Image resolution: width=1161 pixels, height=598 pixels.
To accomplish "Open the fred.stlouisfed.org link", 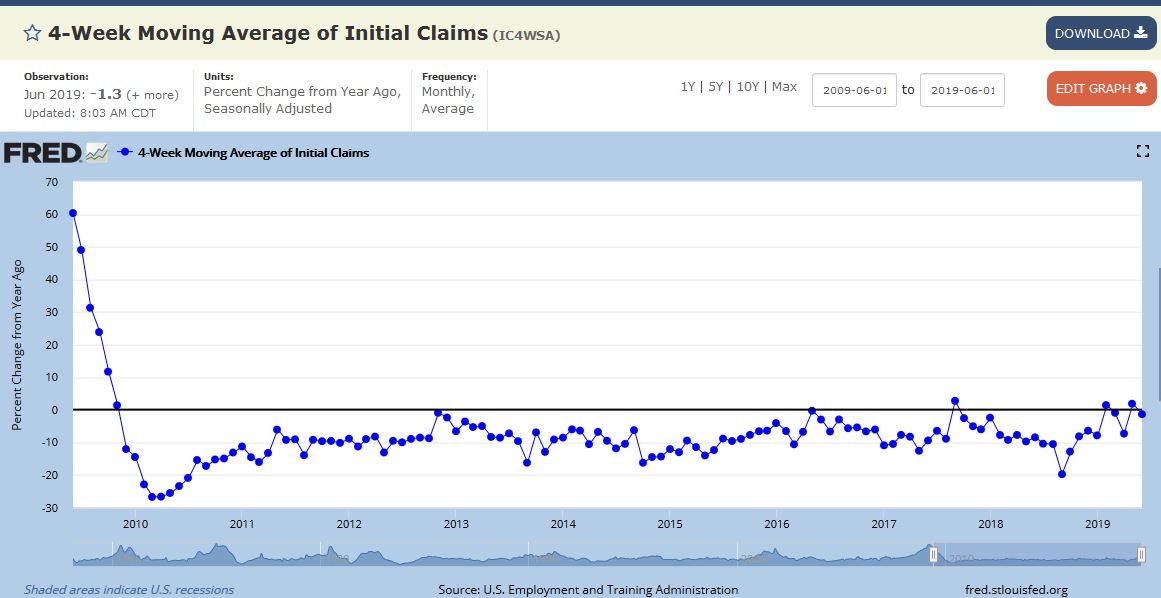I will click(x=1015, y=590).
